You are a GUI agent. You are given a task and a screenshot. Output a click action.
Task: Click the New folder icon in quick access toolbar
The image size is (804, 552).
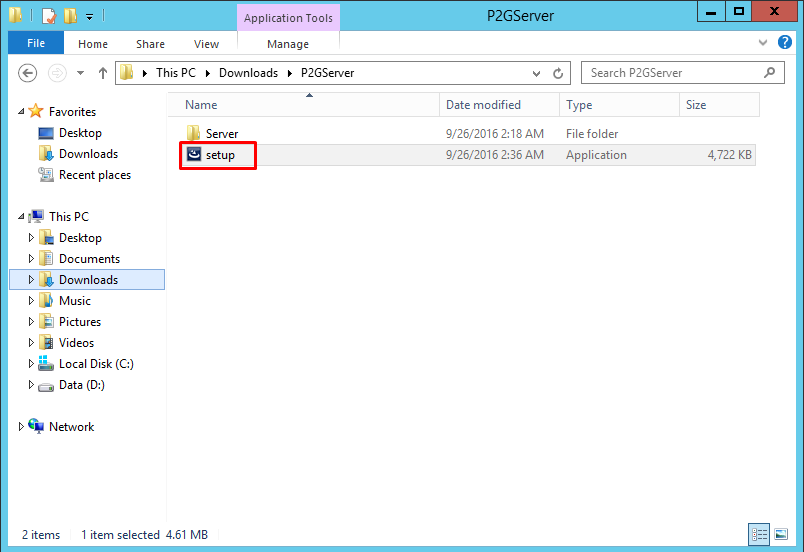70,16
